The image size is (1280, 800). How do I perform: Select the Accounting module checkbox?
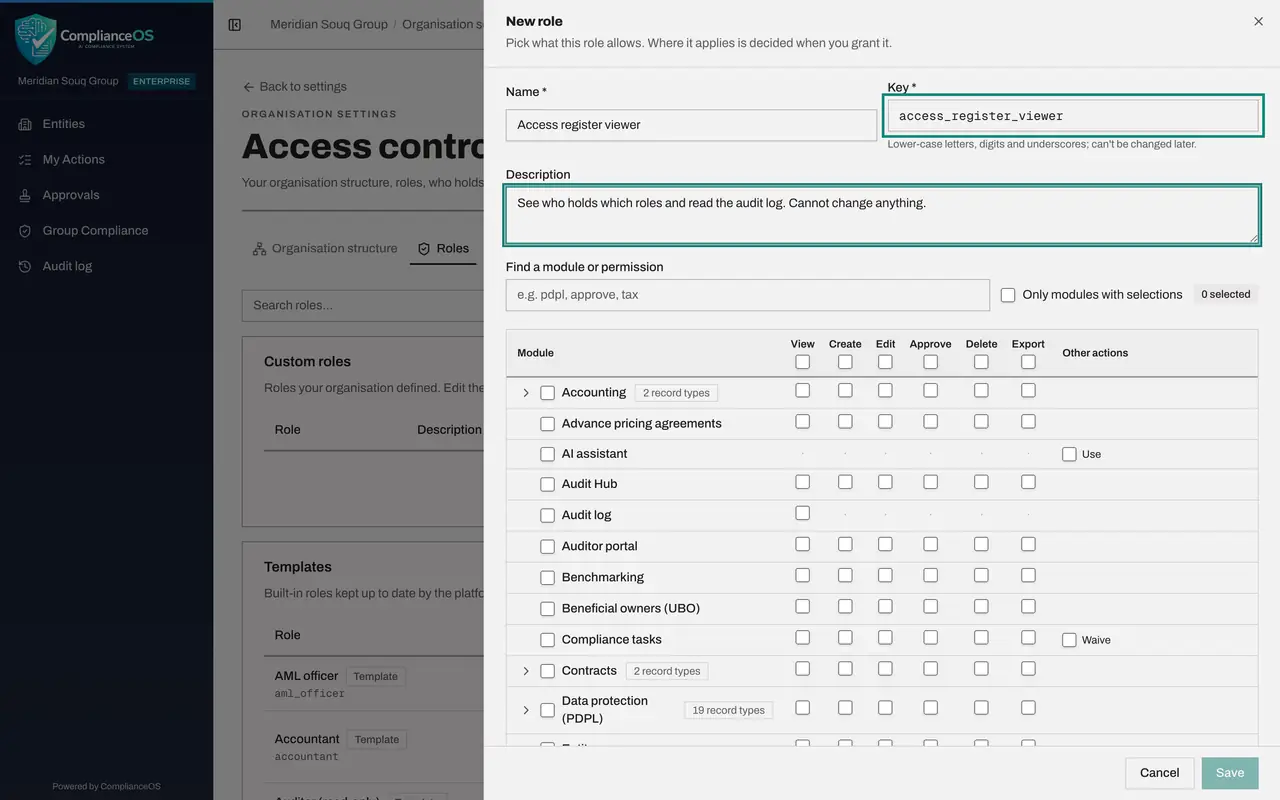point(547,393)
